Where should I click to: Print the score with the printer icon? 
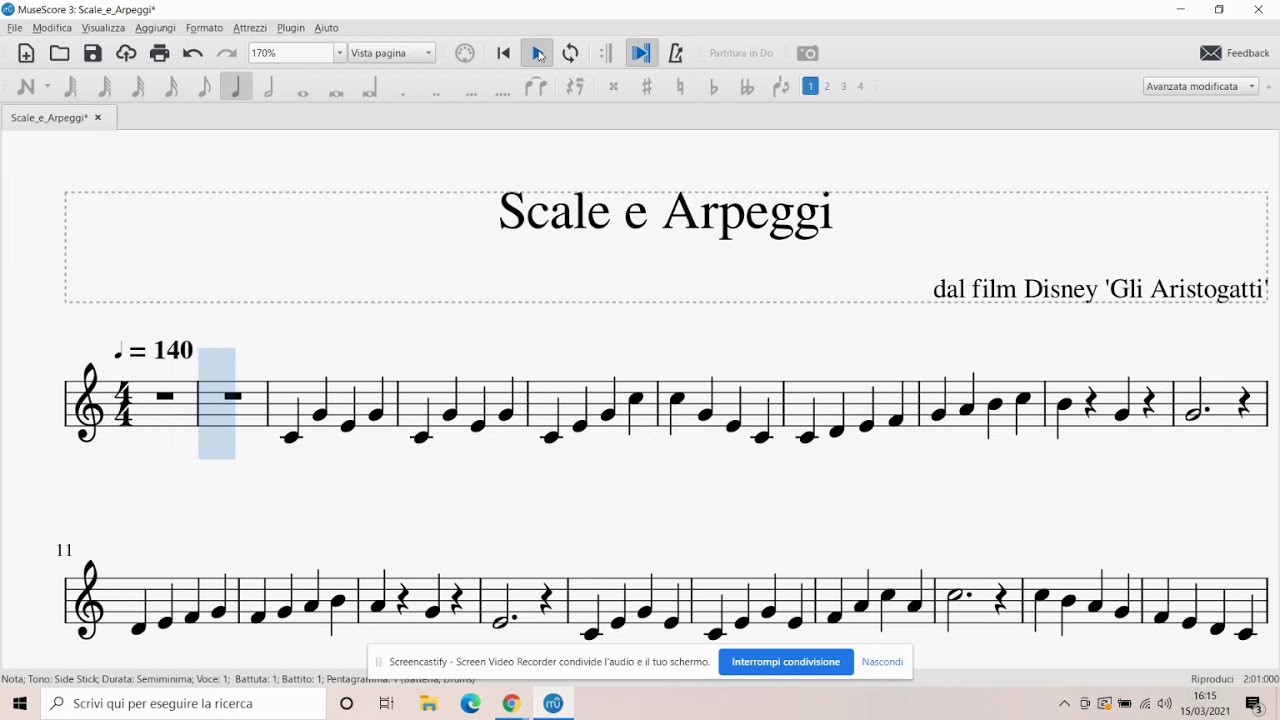click(x=160, y=53)
